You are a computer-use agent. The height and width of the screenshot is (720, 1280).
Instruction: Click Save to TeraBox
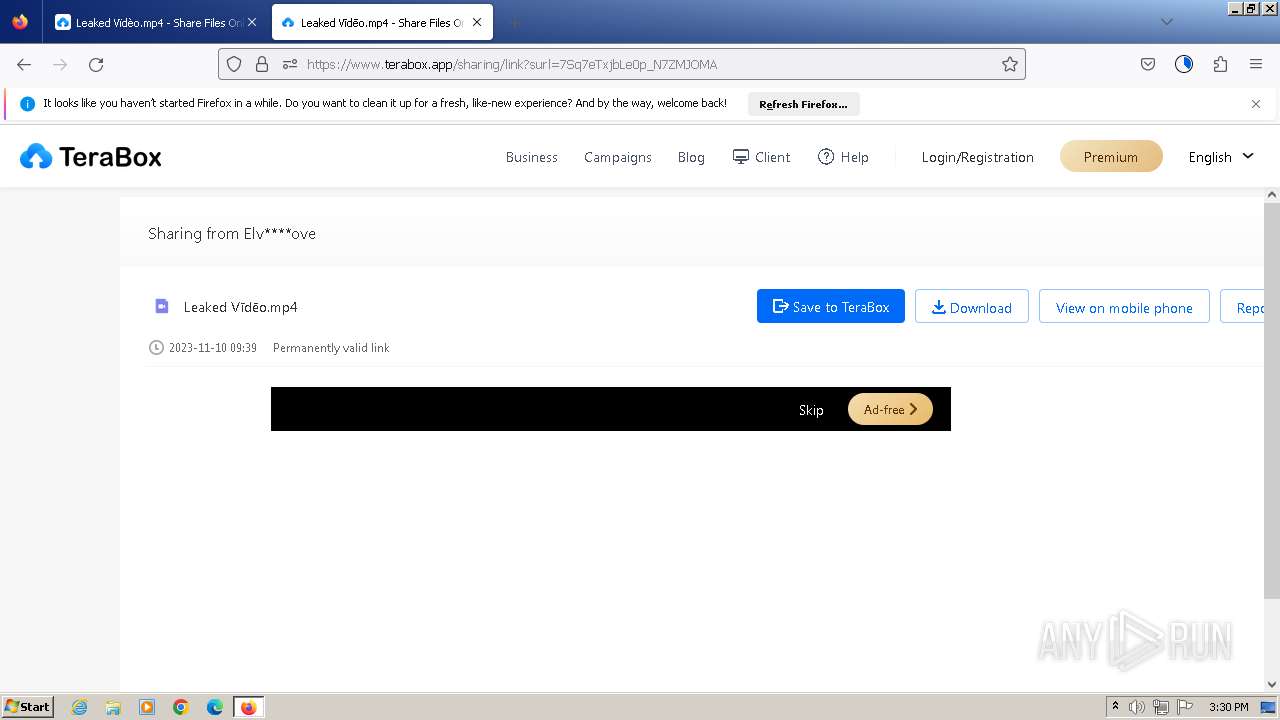[831, 306]
